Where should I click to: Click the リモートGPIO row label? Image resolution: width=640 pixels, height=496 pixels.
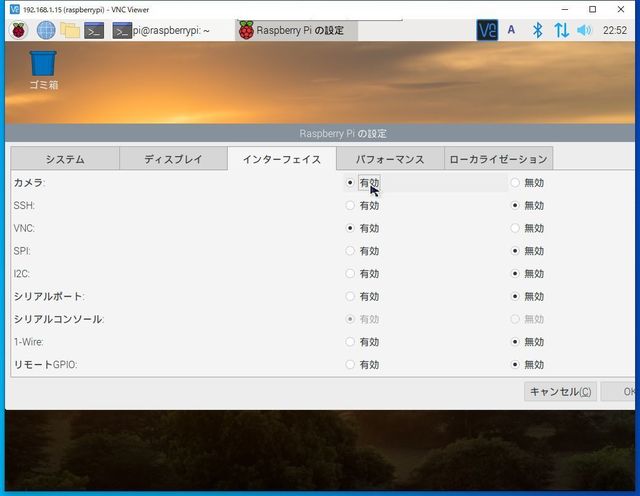[x=45, y=365]
